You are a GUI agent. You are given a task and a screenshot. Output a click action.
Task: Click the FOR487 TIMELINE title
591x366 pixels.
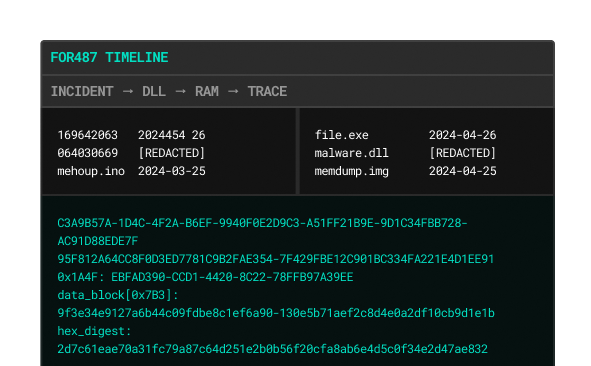point(109,58)
